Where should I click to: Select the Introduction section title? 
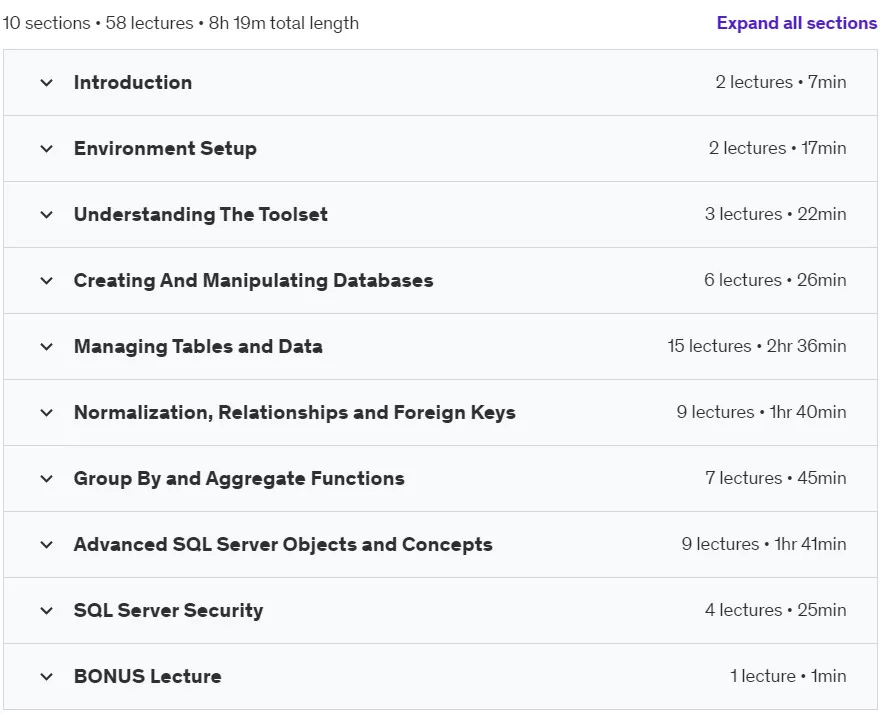pyautogui.click(x=133, y=83)
